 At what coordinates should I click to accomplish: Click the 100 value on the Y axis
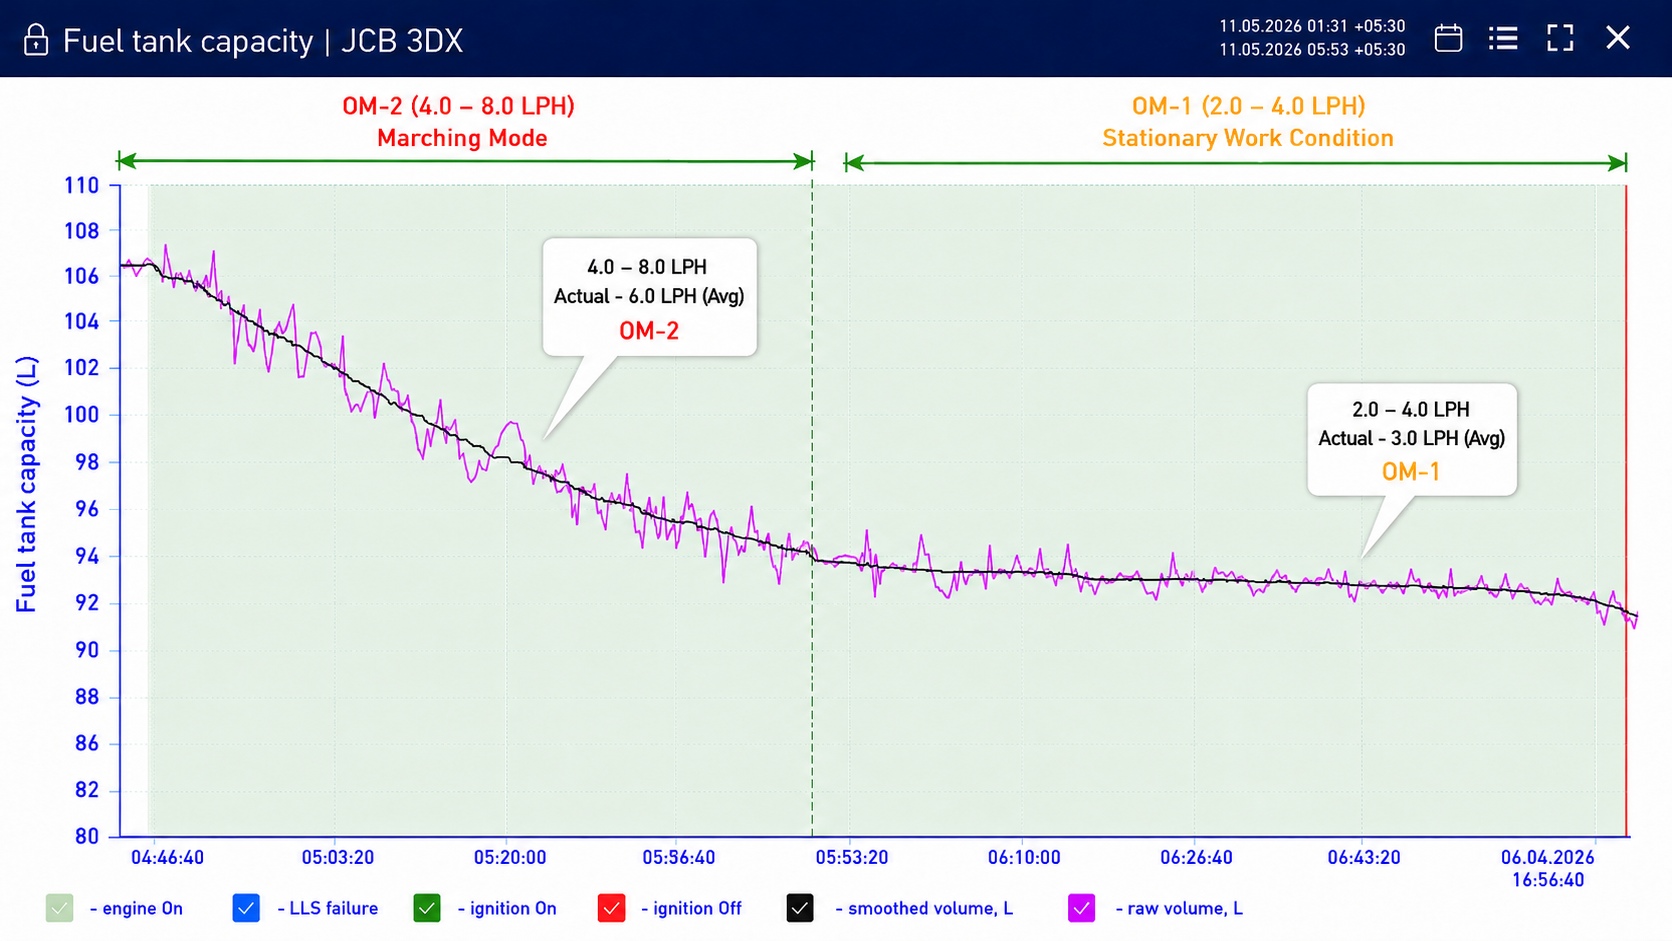(x=82, y=414)
